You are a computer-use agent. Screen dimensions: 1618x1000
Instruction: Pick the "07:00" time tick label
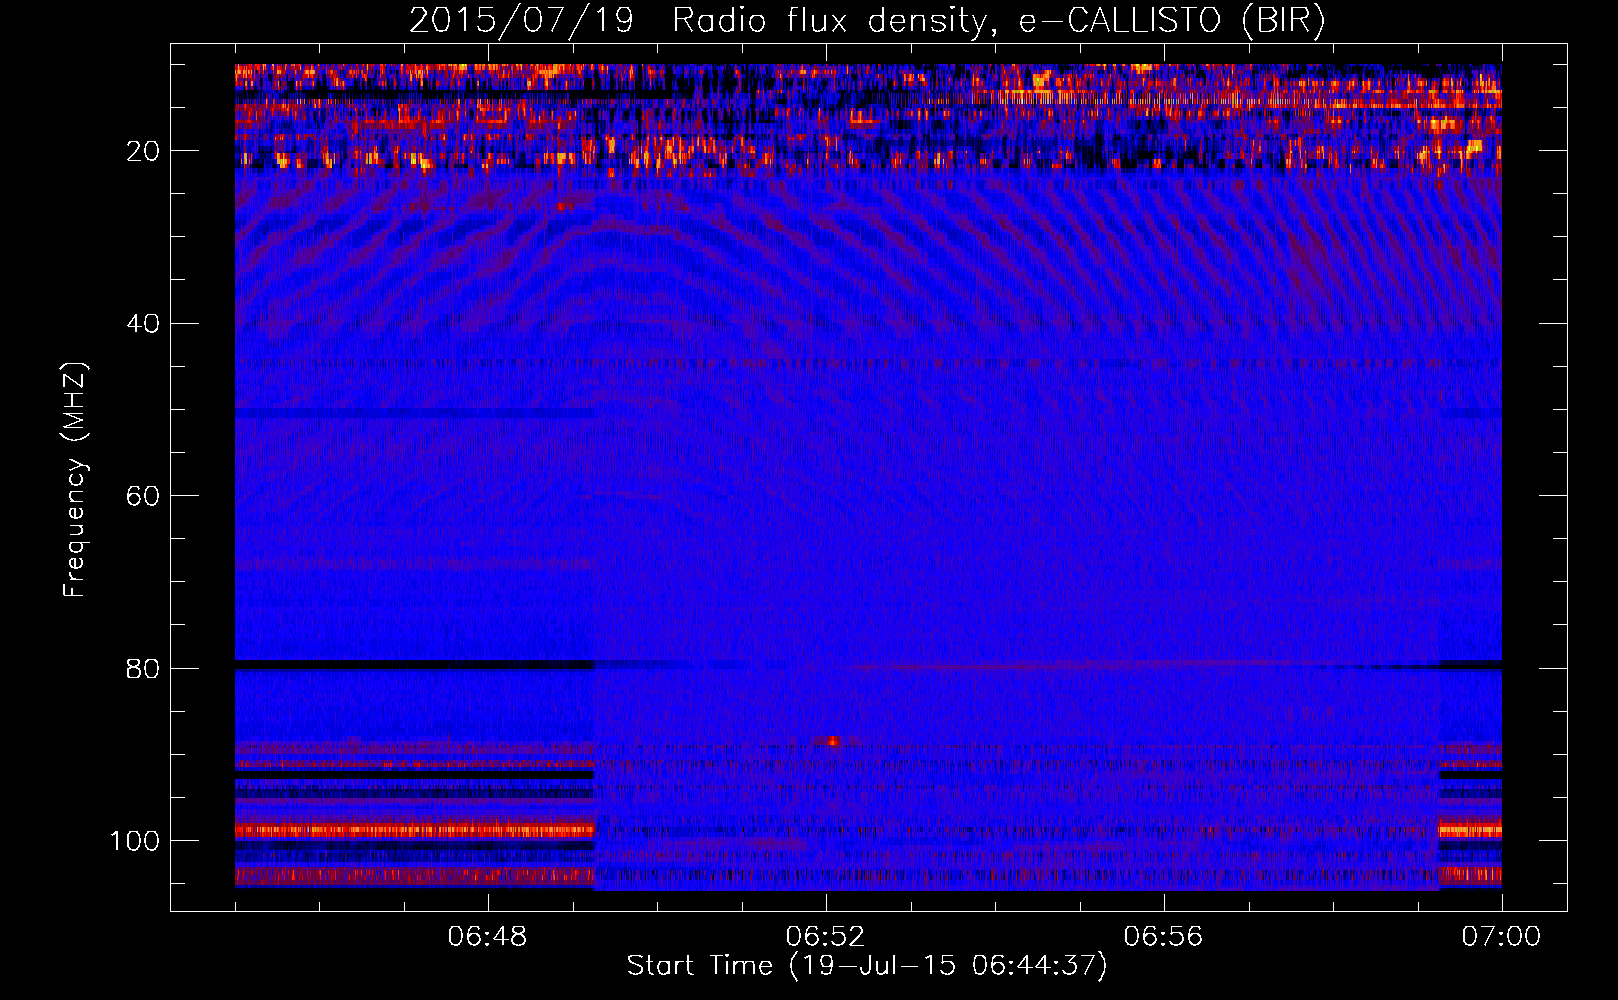pos(1501,937)
